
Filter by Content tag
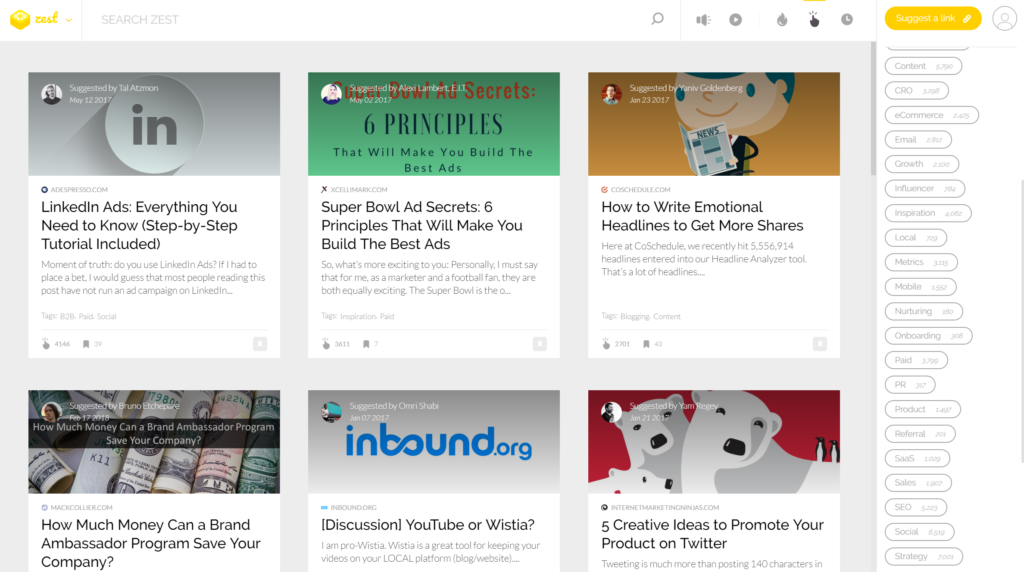[923, 66]
